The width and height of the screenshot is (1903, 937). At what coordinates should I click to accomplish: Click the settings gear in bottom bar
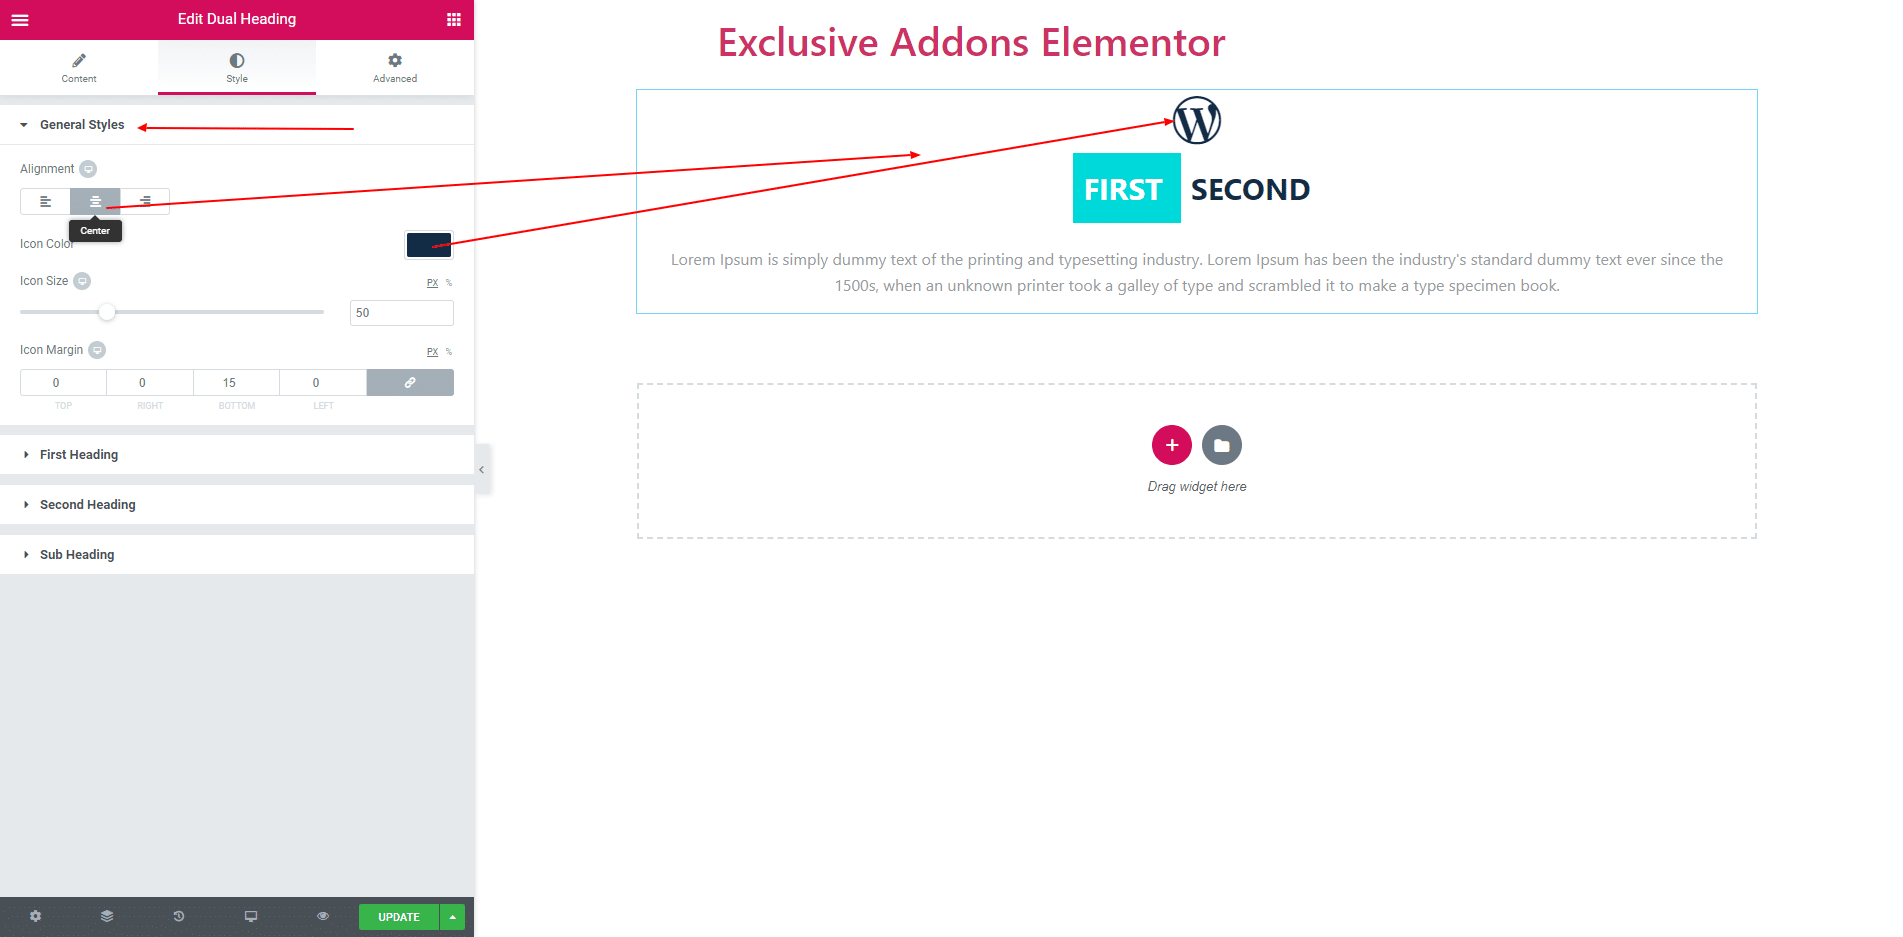pos(36,916)
